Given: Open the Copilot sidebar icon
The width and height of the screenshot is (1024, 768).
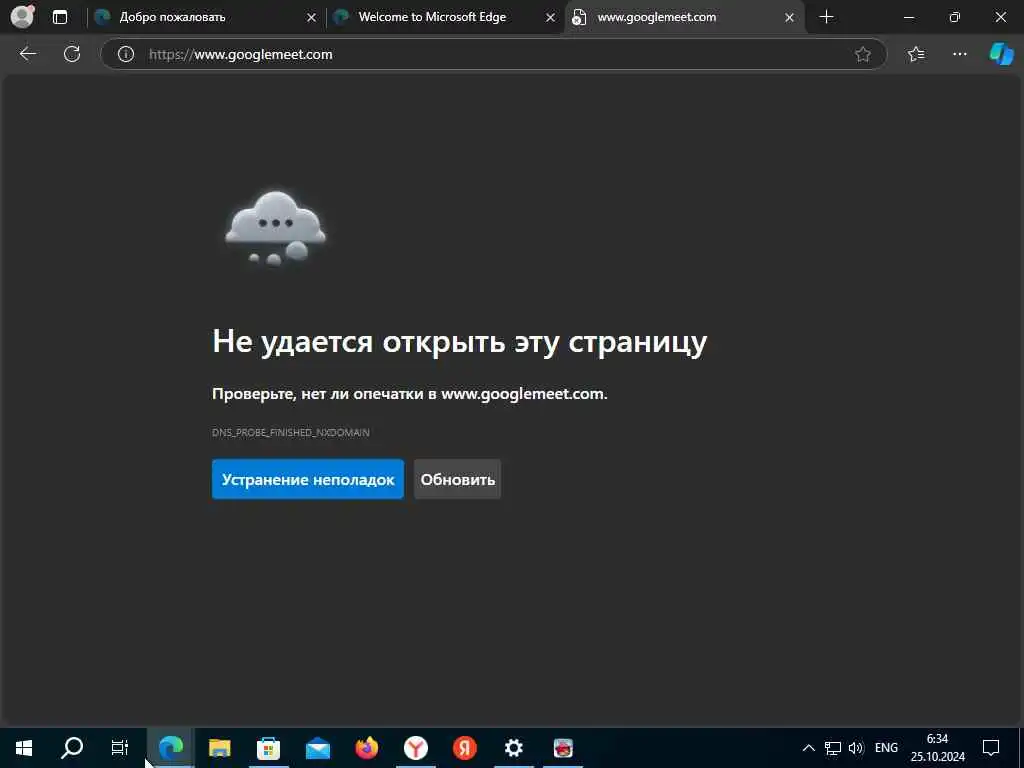Looking at the screenshot, I should click(x=1001, y=54).
